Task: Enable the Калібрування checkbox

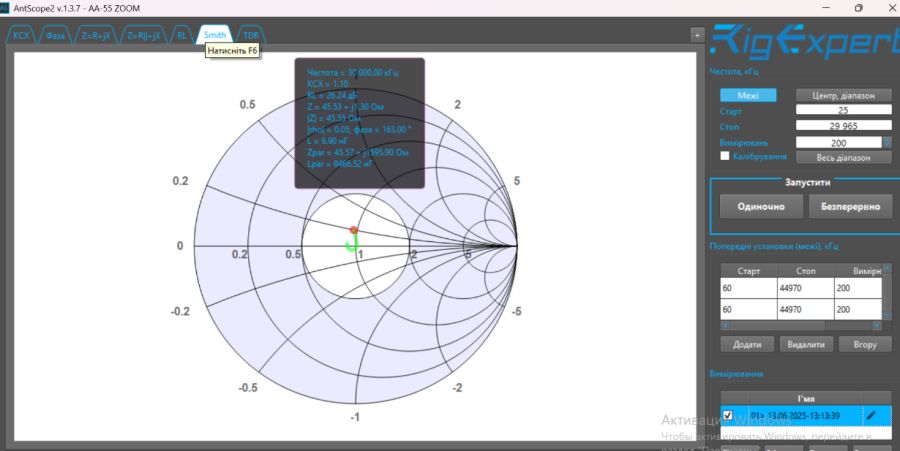Action: click(725, 157)
